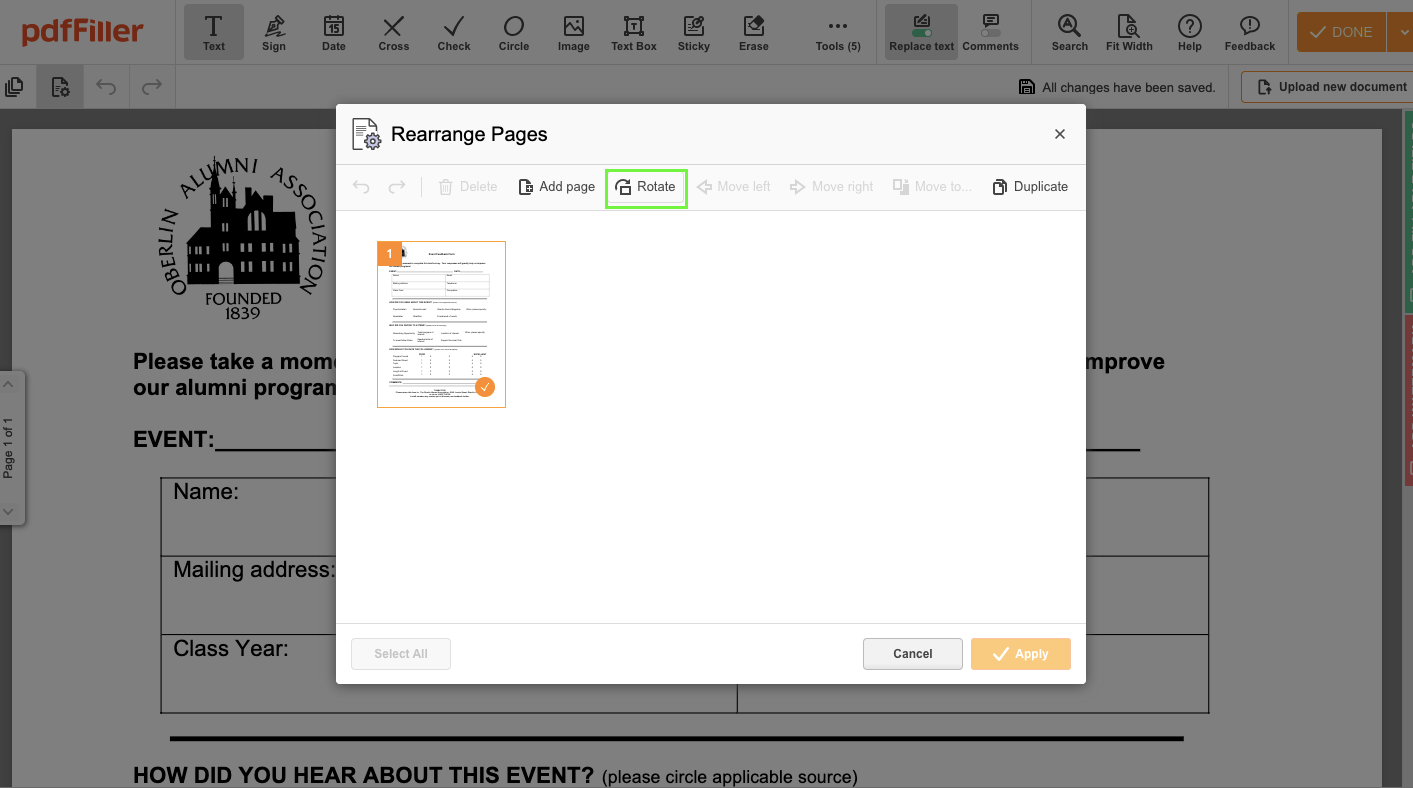The image size is (1413, 788).
Task: Open the Search function
Action: point(1068,31)
